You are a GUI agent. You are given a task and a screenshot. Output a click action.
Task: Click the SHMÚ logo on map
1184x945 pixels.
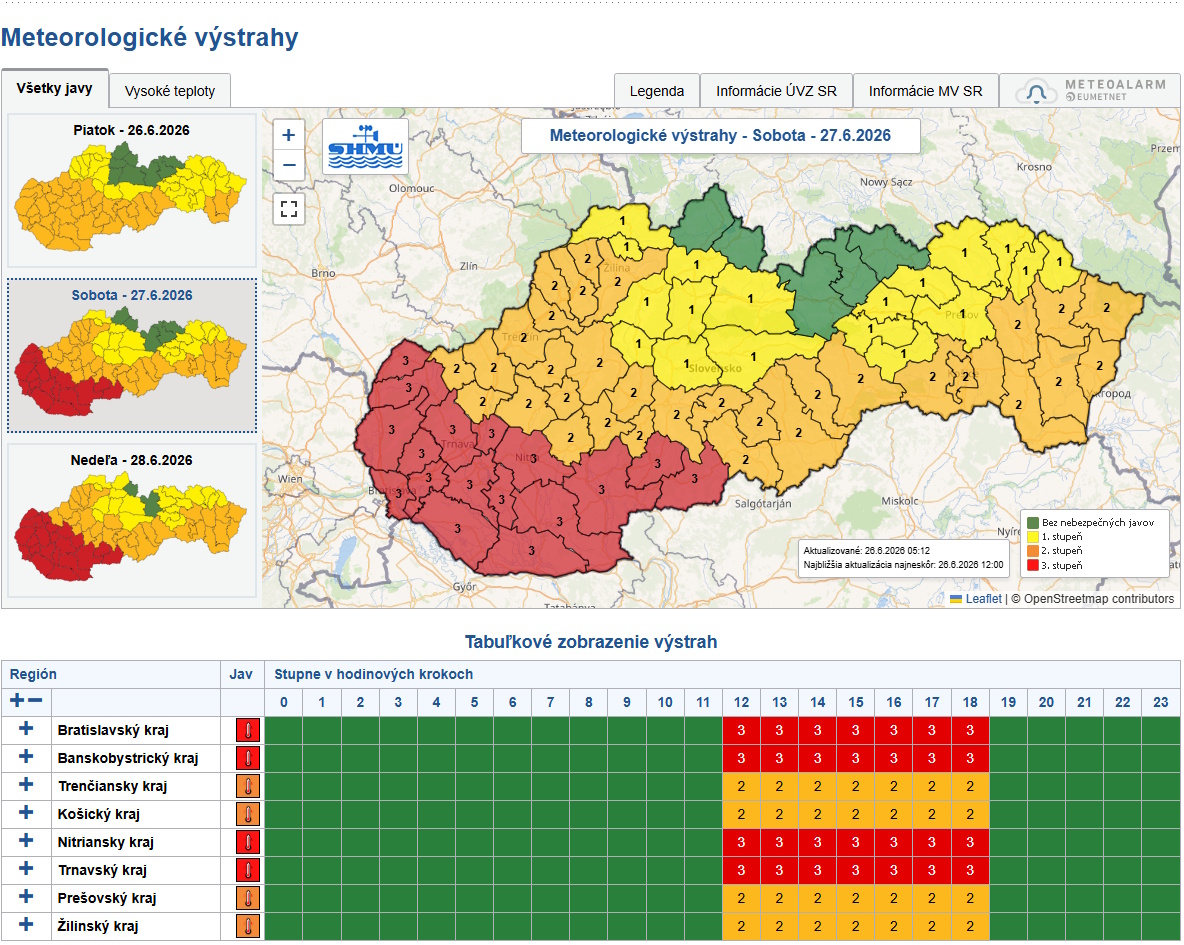pos(365,146)
